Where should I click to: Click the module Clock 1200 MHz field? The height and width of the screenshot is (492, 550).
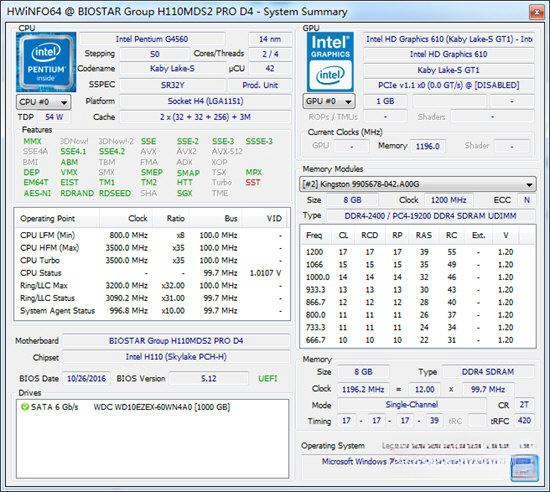449,200
